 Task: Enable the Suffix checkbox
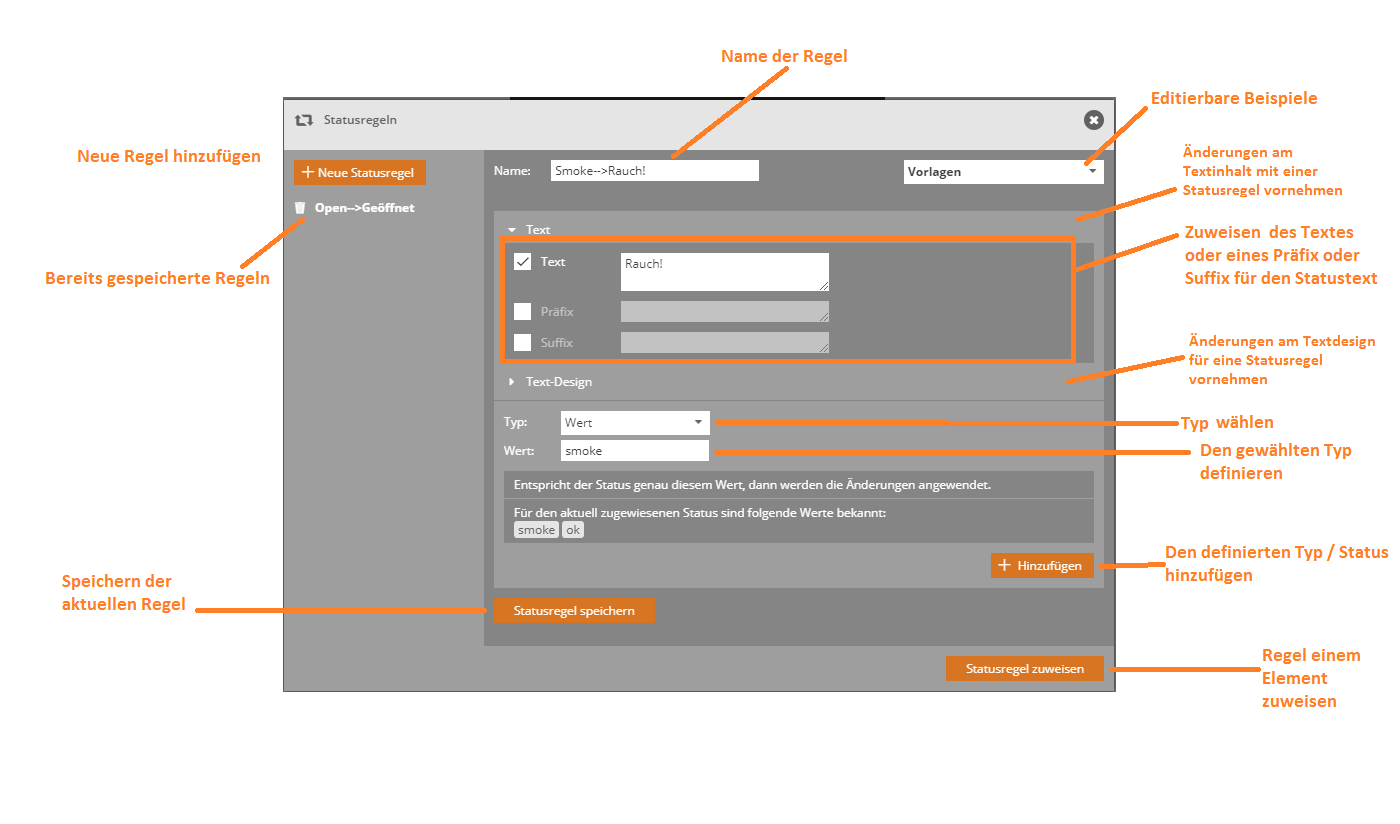(x=522, y=343)
